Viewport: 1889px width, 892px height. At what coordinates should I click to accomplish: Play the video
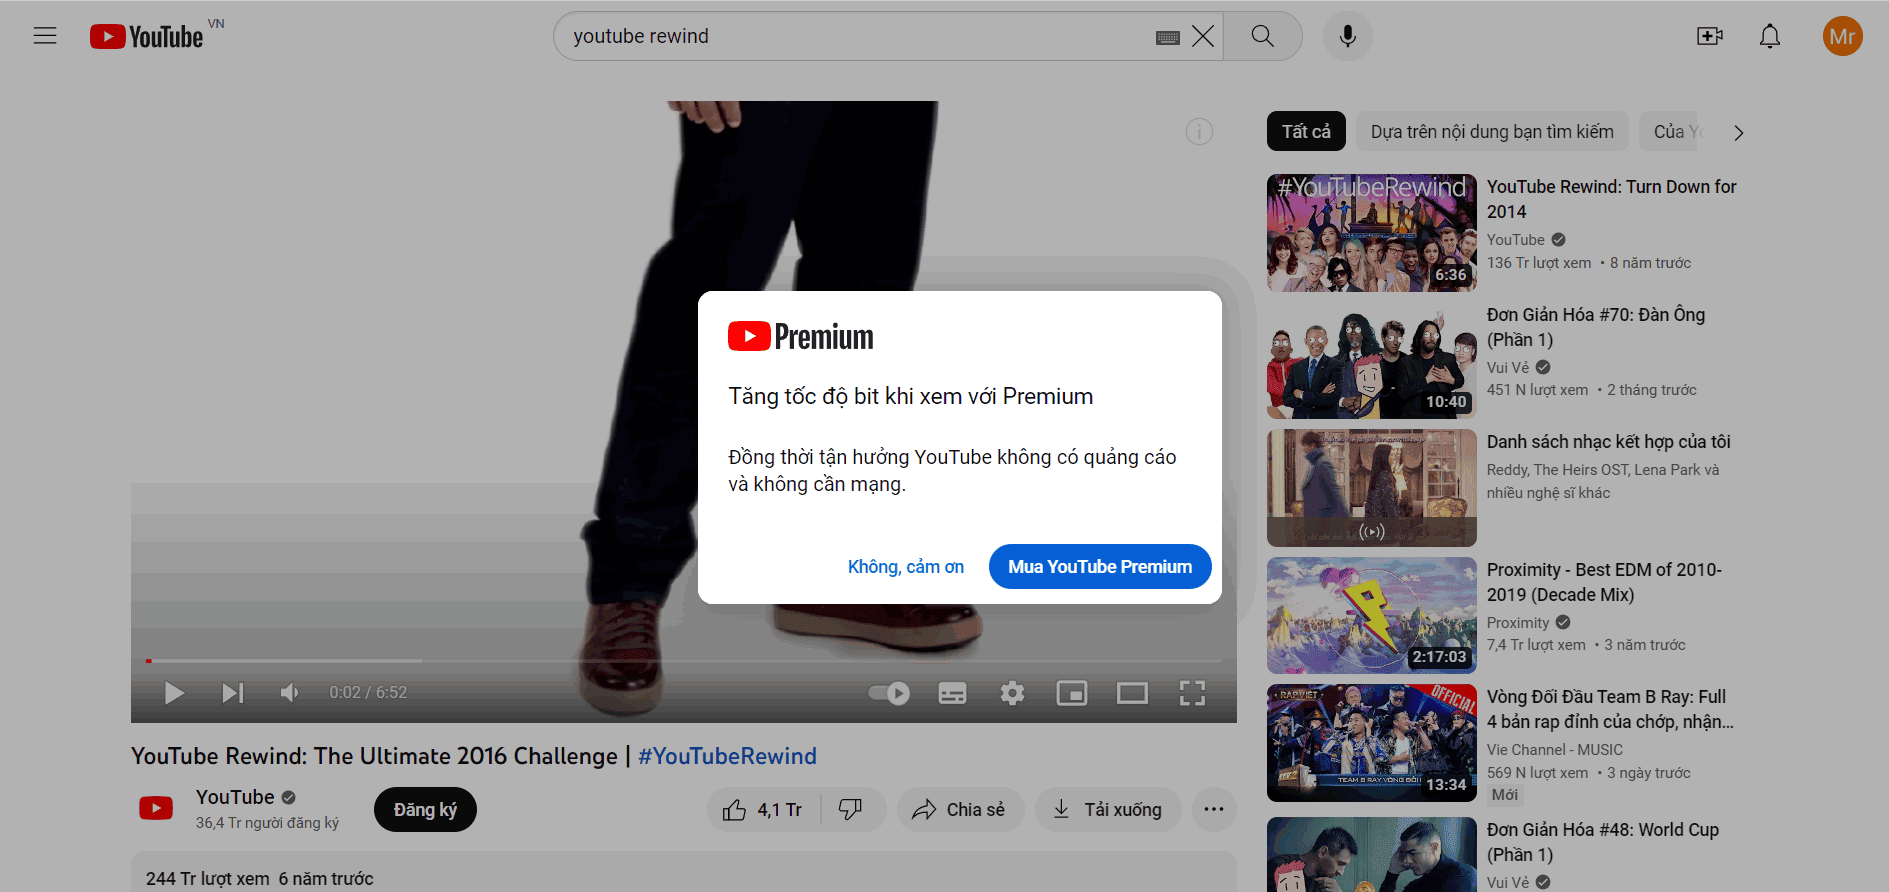pos(174,693)
